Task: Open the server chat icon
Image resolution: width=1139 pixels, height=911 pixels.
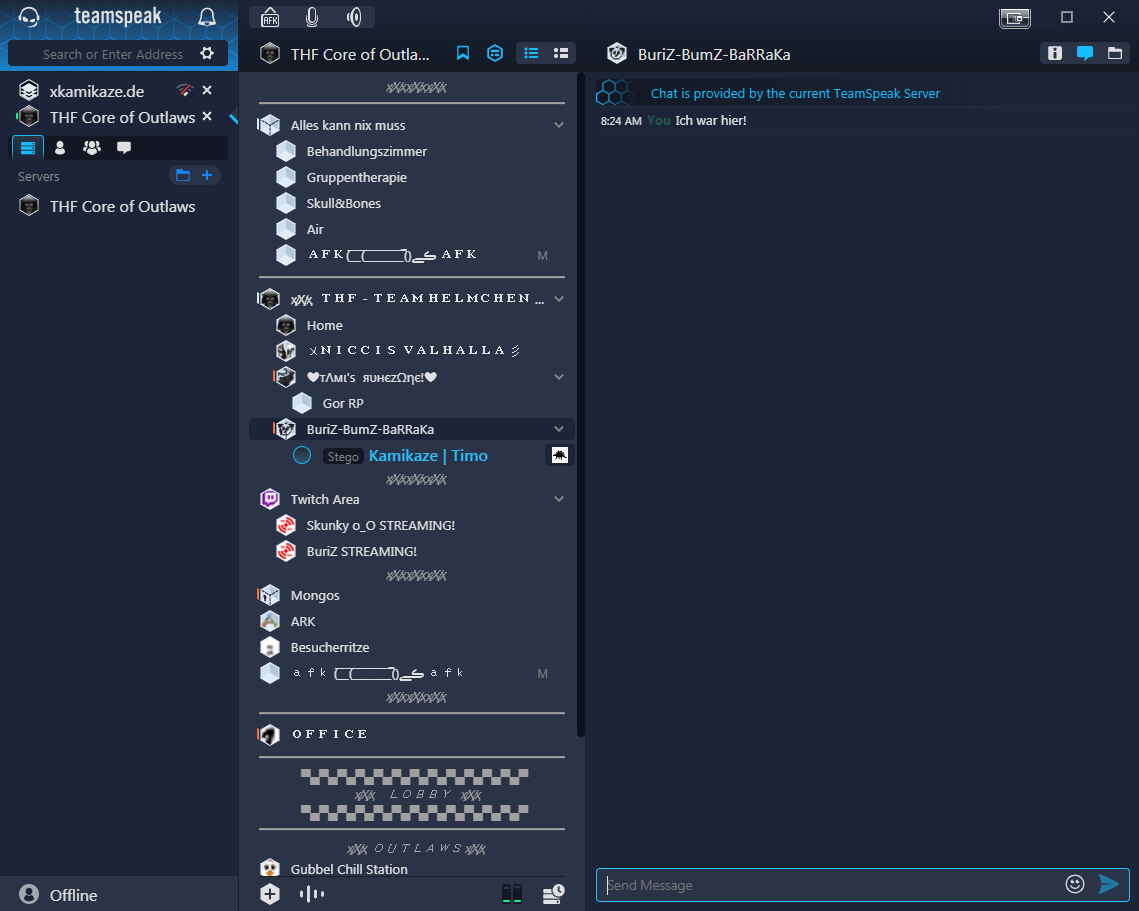Action: pos(495,53)
